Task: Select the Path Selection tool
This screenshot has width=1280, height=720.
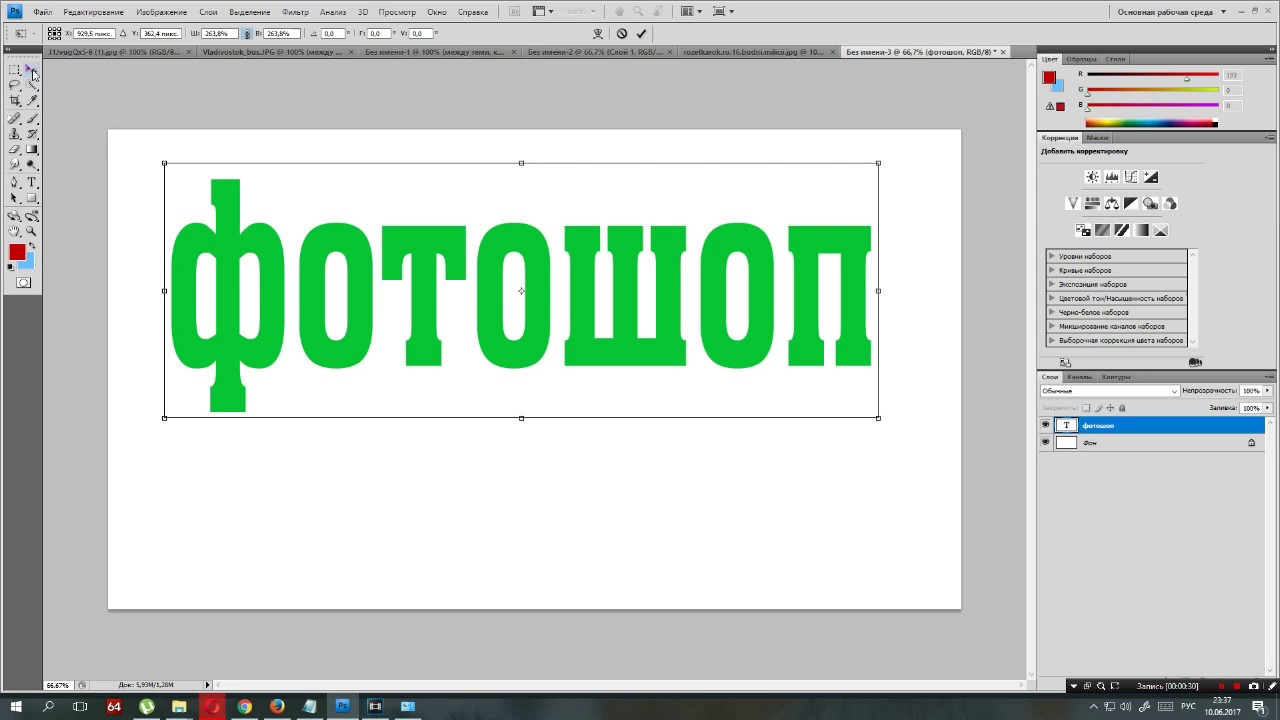Action: pos(14,198)
